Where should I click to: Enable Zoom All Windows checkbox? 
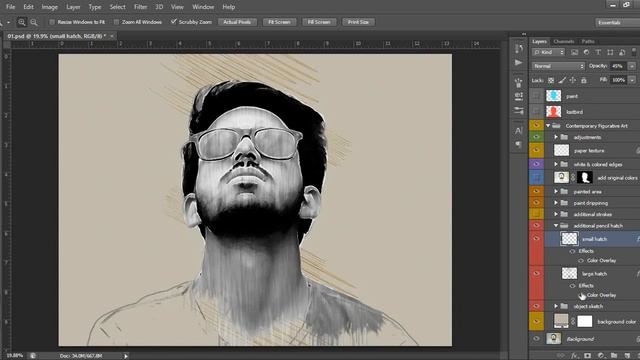(x=116, y=22)
